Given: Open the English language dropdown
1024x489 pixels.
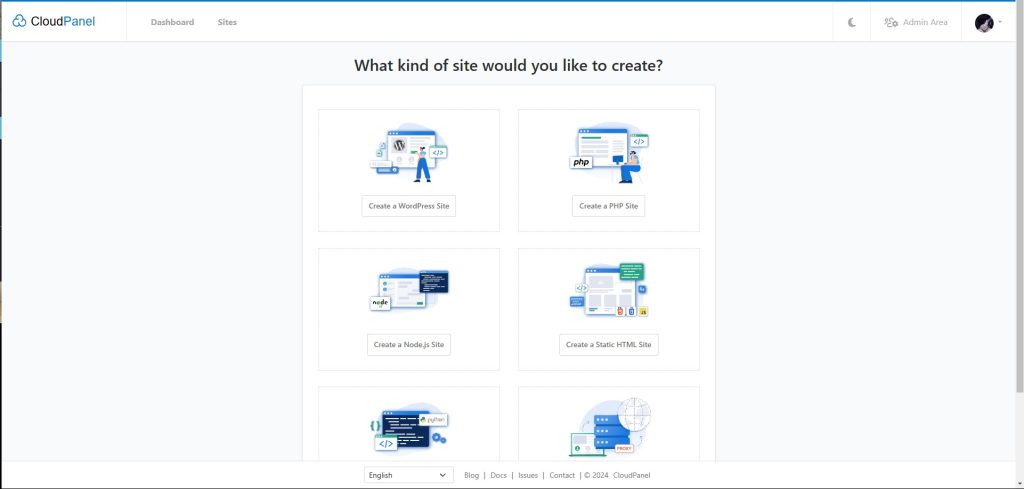Looking at the screenshot, I should pos(408,475).
